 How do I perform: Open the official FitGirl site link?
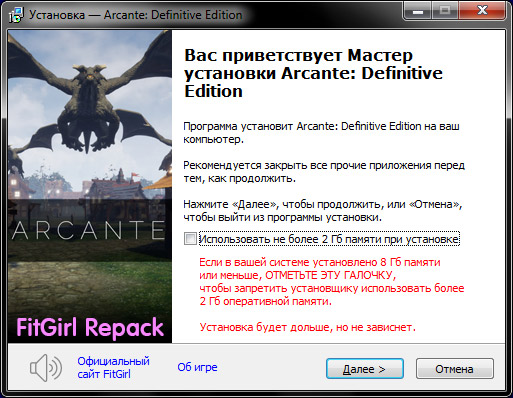click(113, 368)
